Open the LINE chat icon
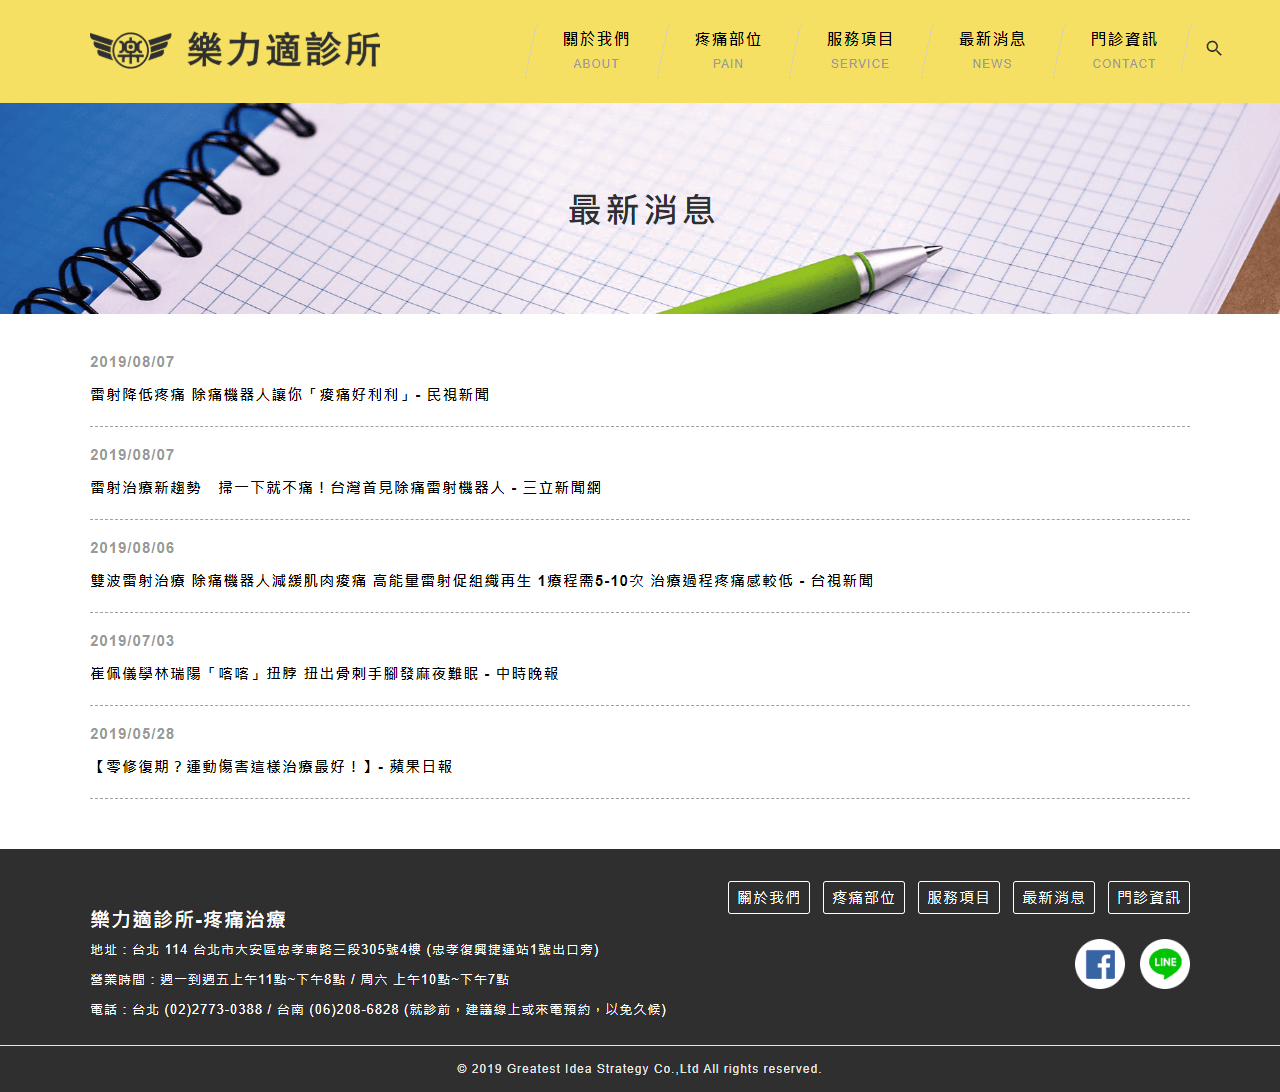Image resolution: width=1280 pixels, height=1092 pixels. point(1165,964)
